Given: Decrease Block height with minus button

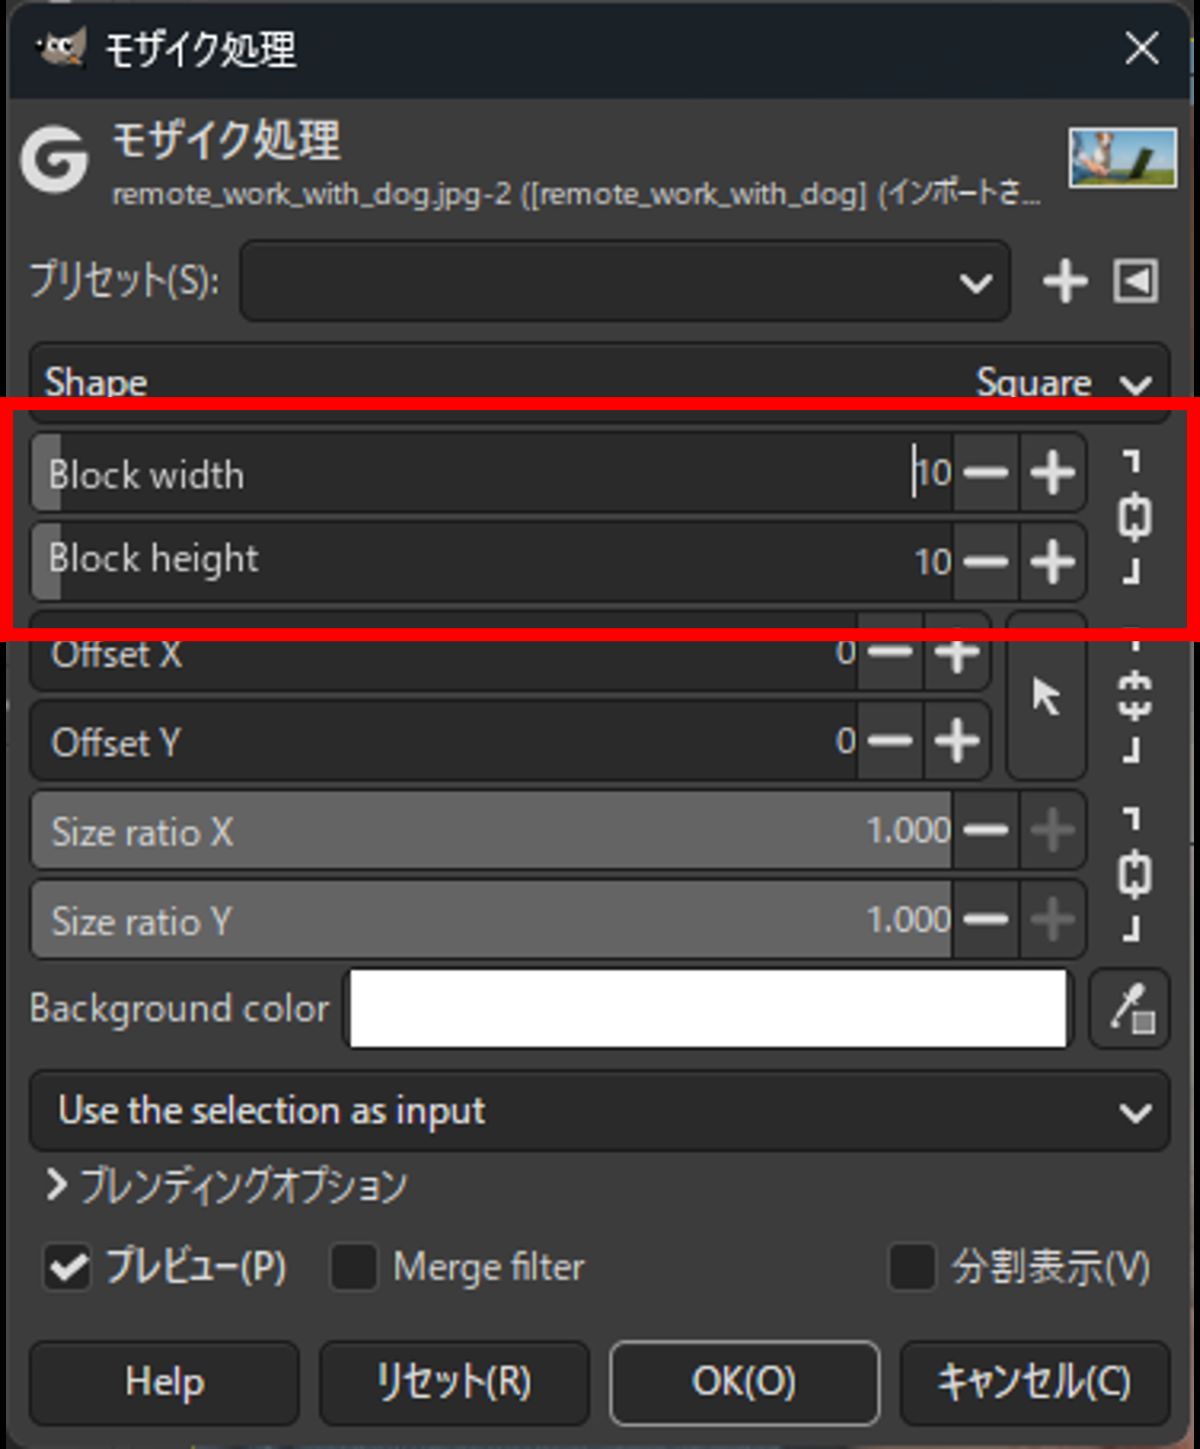Looking at the screenshot, I should point(986,561).
